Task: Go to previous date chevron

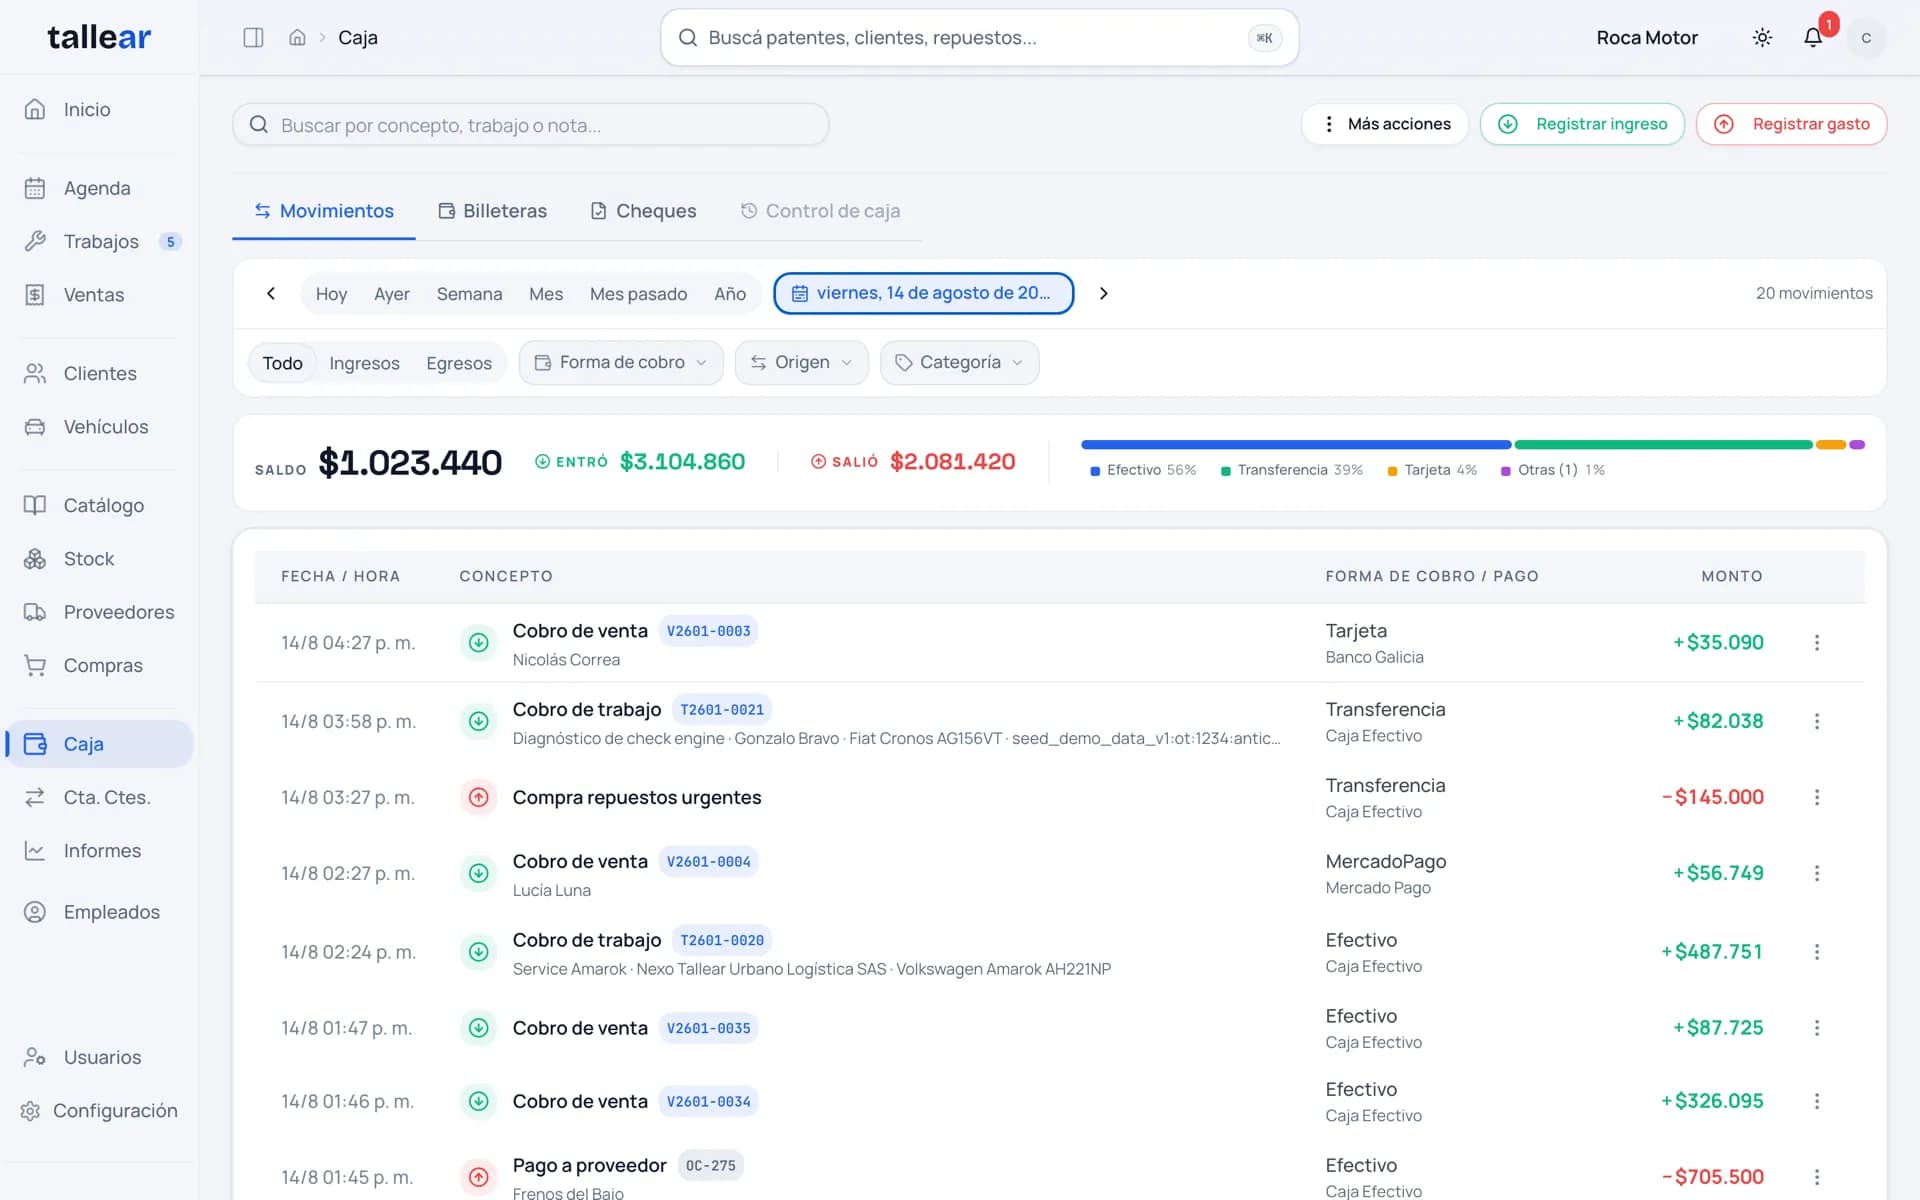Action: click(271, 294)
